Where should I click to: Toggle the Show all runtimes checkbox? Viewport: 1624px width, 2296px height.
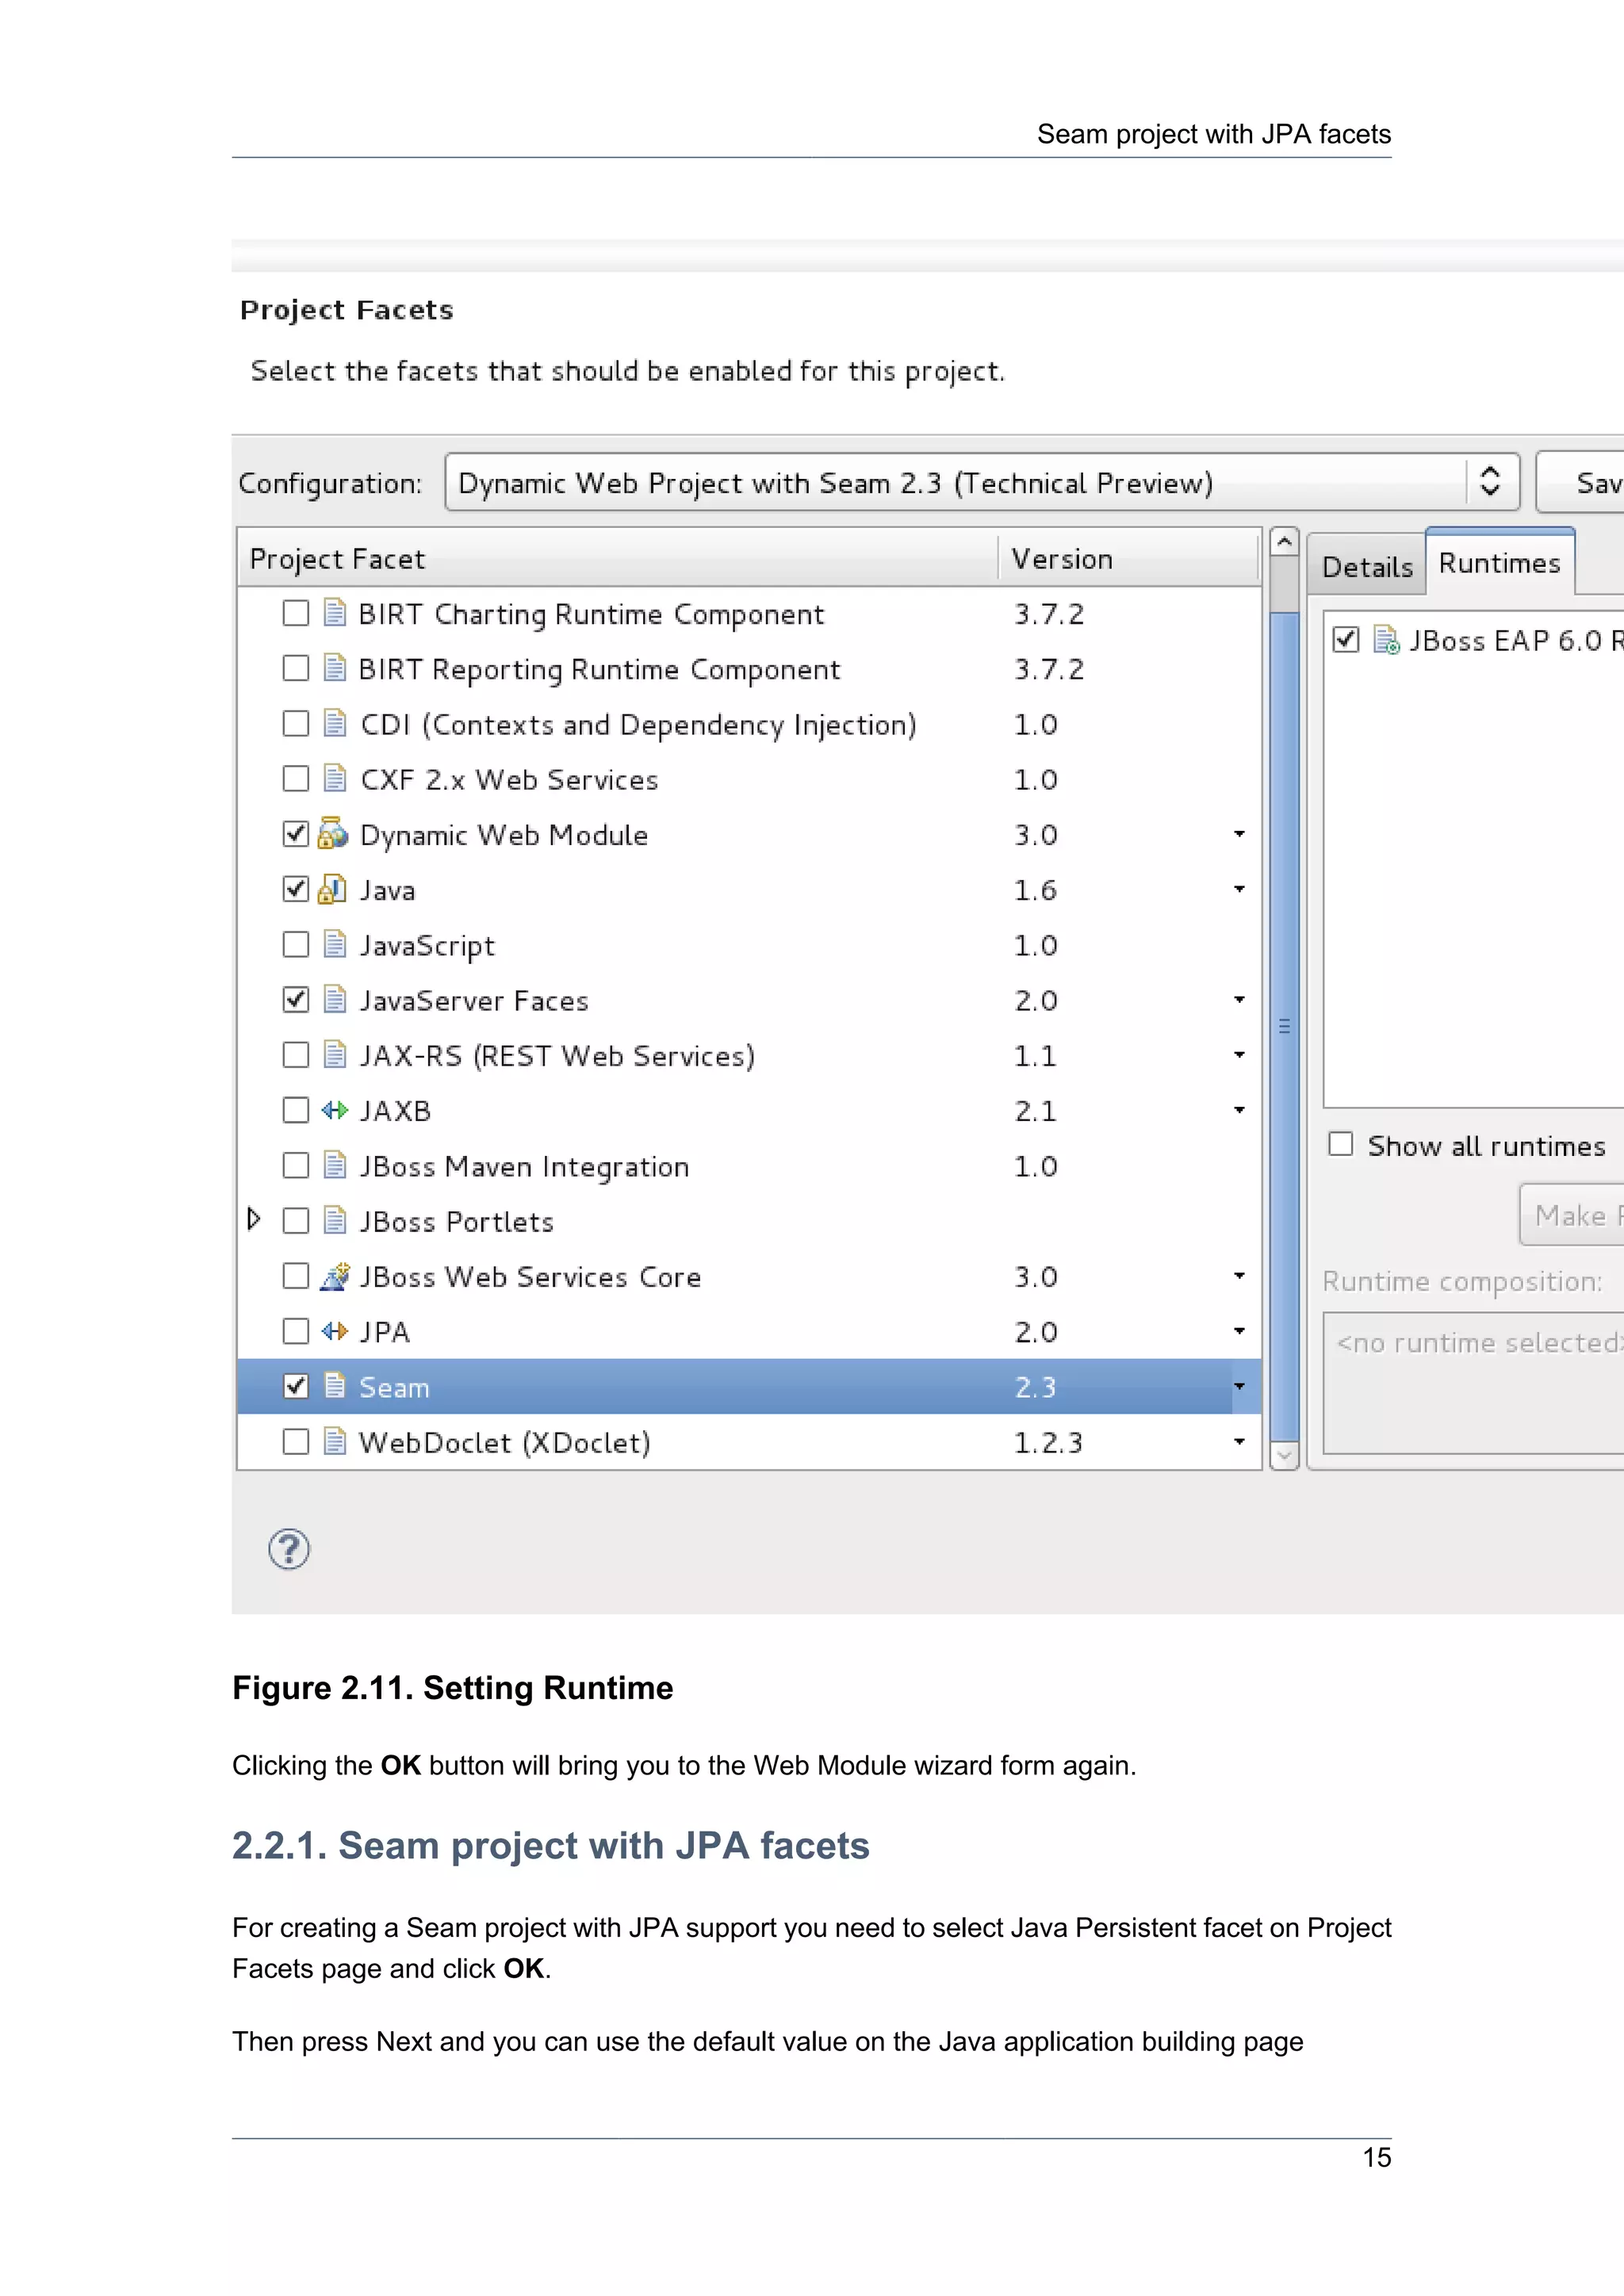coord(1341,1144)
